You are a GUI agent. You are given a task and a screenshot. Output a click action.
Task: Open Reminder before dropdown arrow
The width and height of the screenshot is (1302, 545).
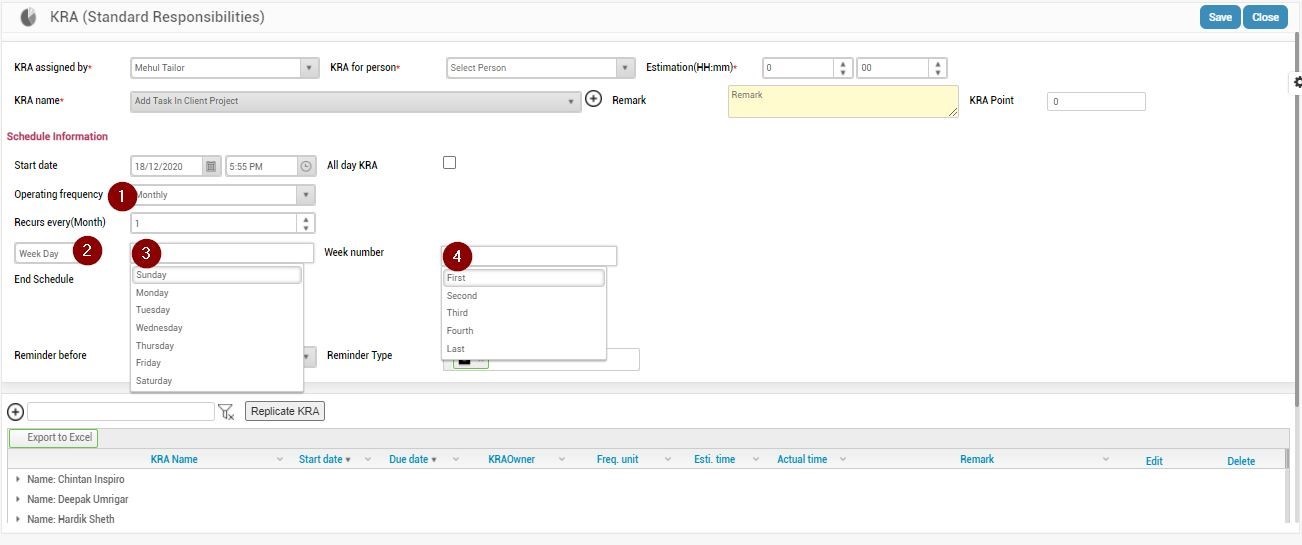click(x=309, y=357)
